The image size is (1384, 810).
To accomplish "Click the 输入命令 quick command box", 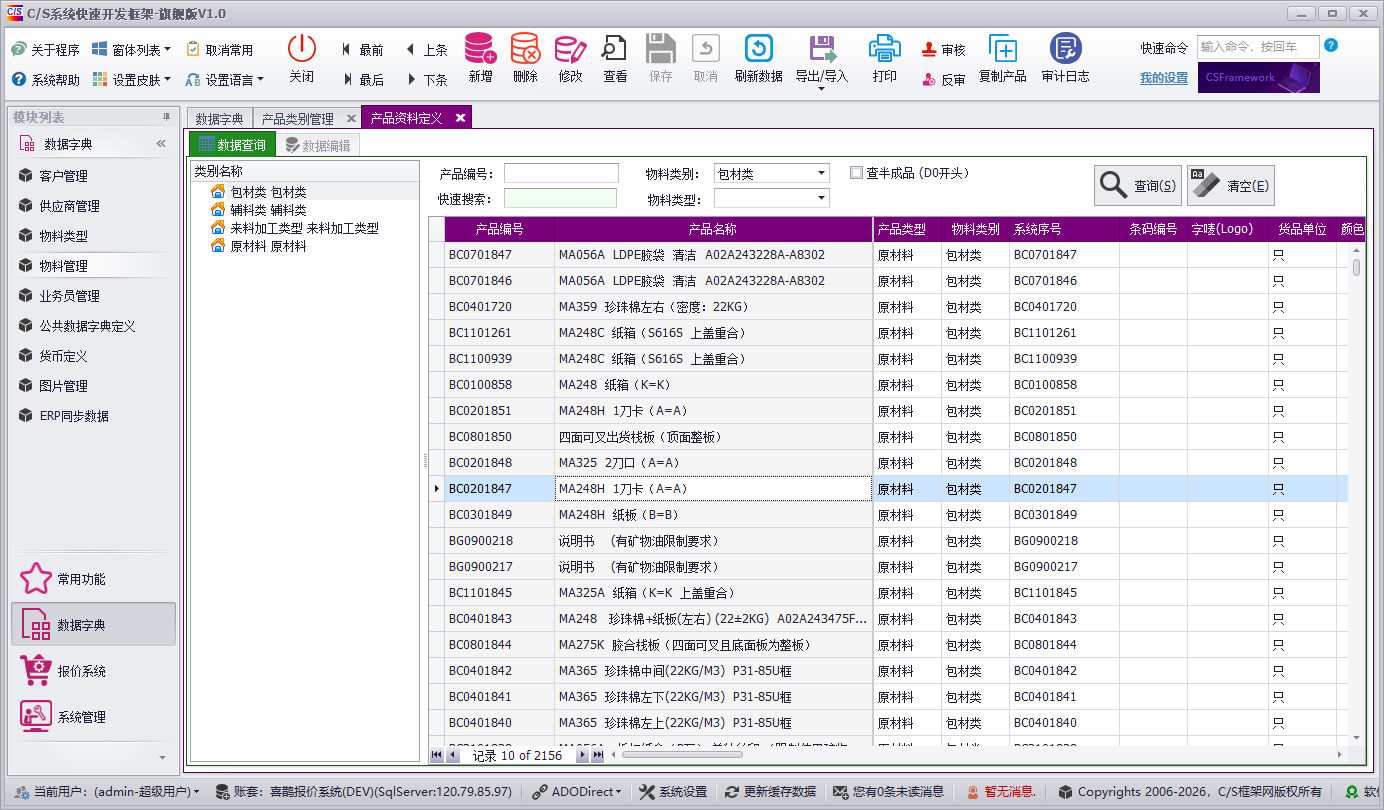I will [x=1258, y=46].
